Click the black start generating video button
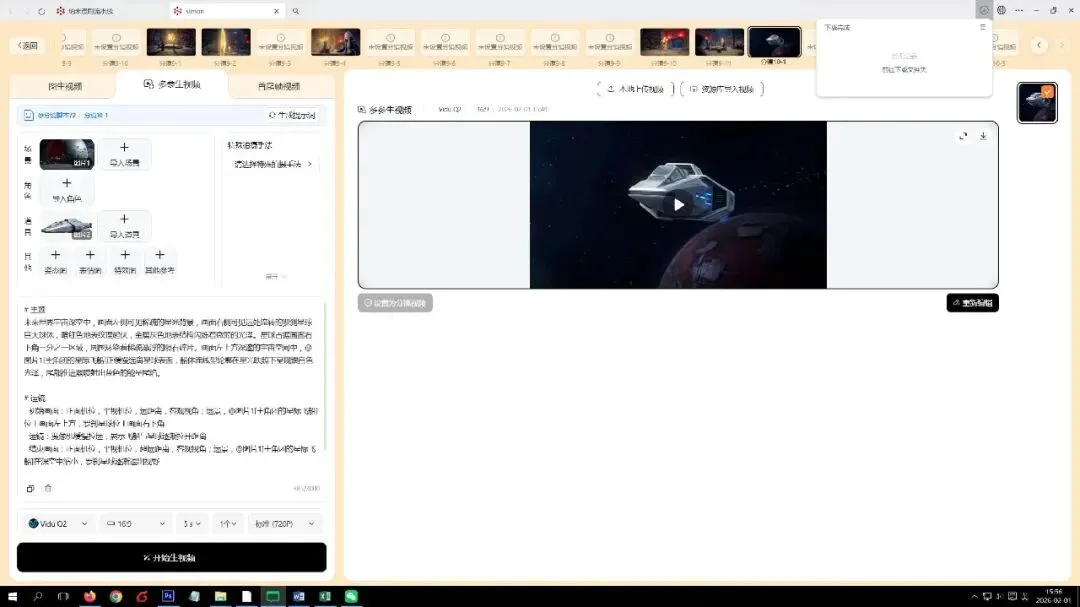Viewport: 1080px width, 607px height. (x=172, y=557)
